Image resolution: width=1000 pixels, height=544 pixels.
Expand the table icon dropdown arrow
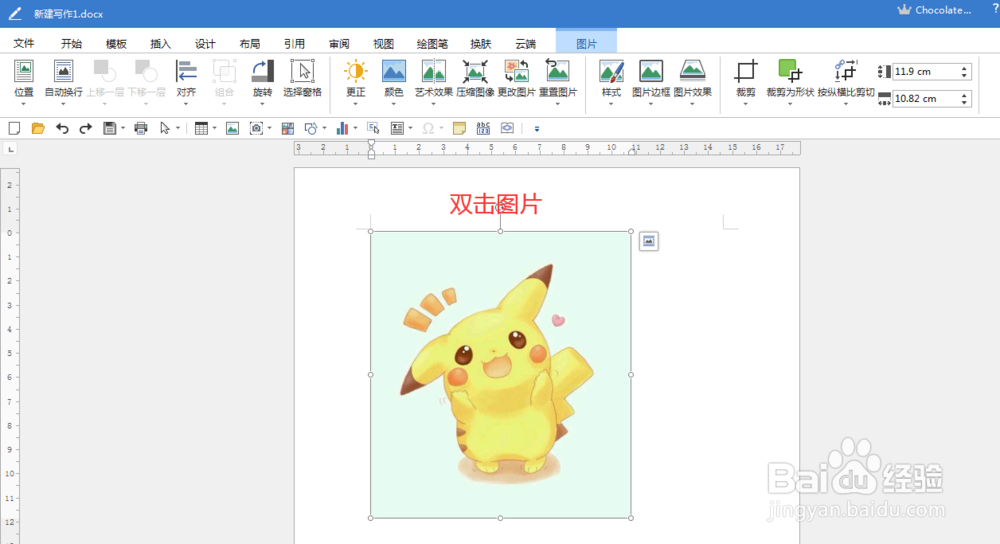point(214,128)
